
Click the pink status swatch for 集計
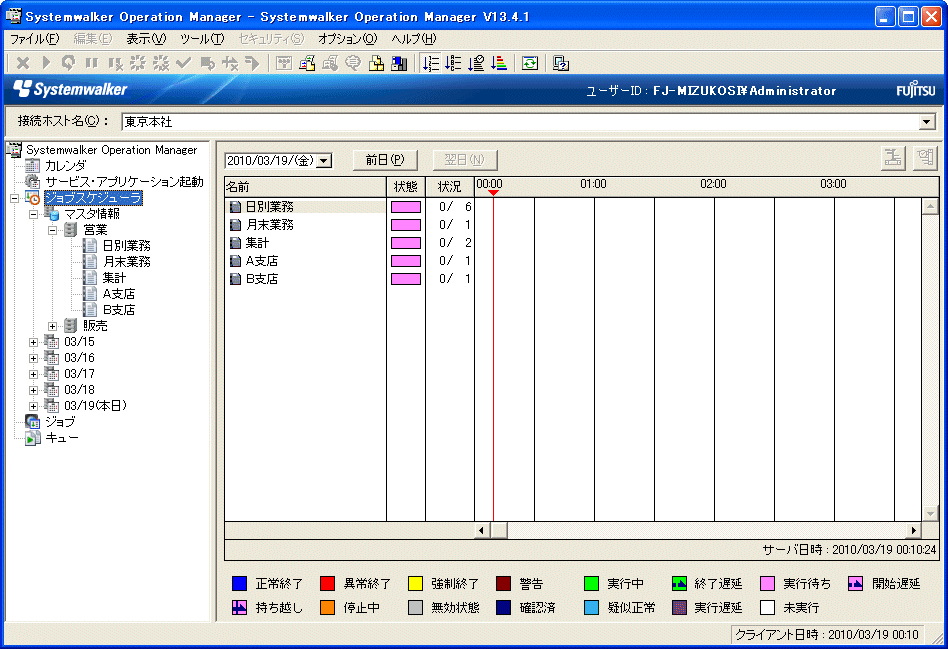click(405, 243)
